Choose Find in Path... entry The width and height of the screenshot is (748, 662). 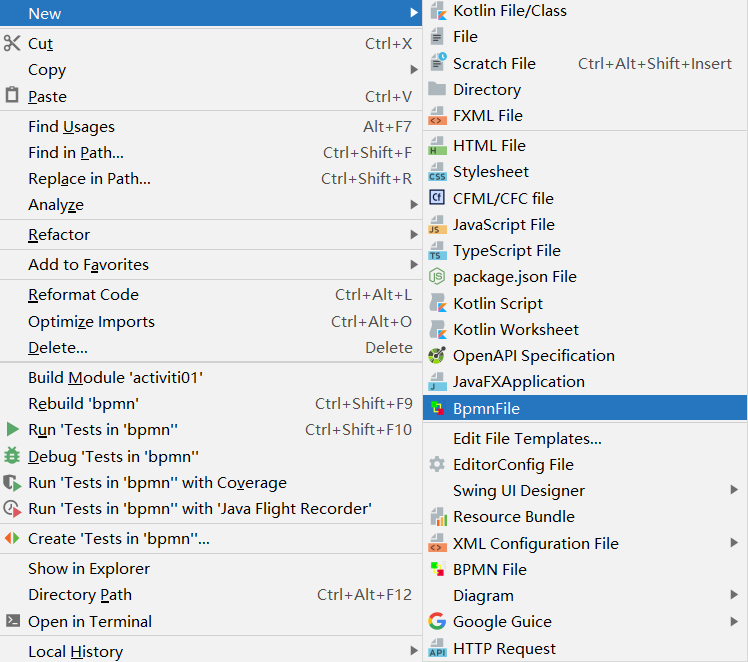[x=211, y=153]
